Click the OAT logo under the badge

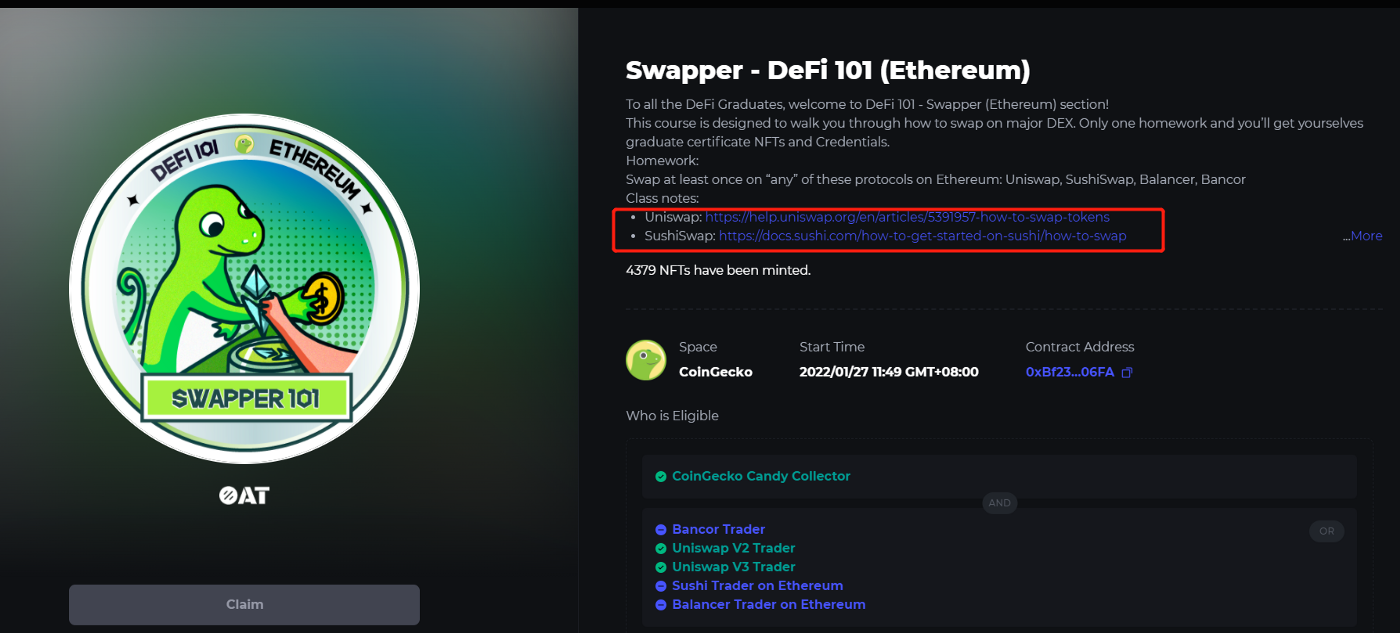point(244,494)
